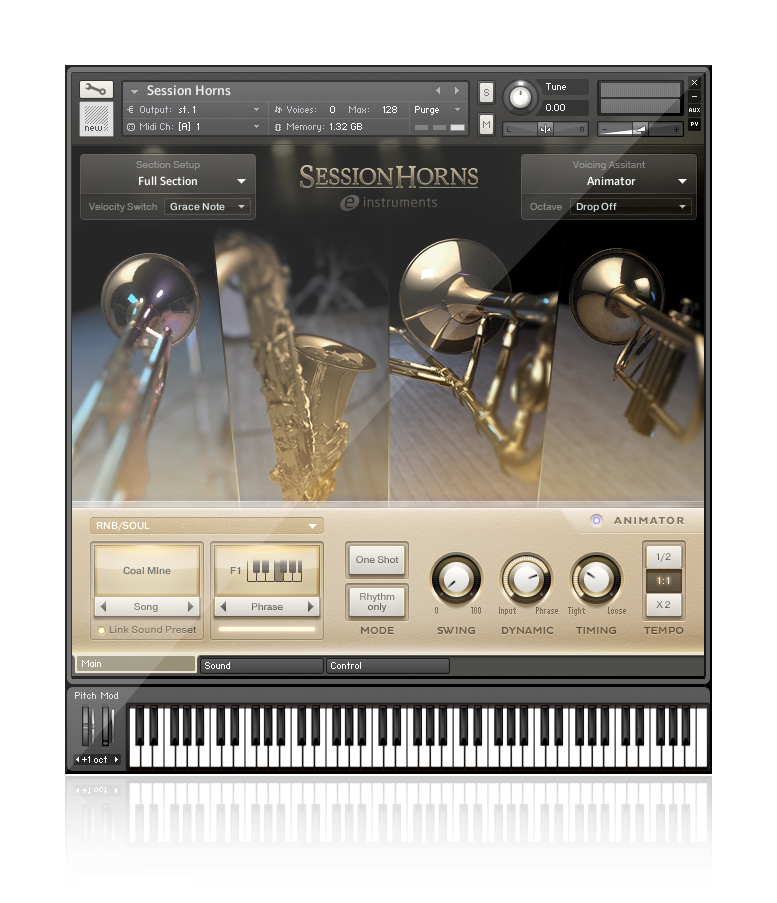The image size is (777, 903).
Task: Click the Animator power icon
Action: point(596,520)
